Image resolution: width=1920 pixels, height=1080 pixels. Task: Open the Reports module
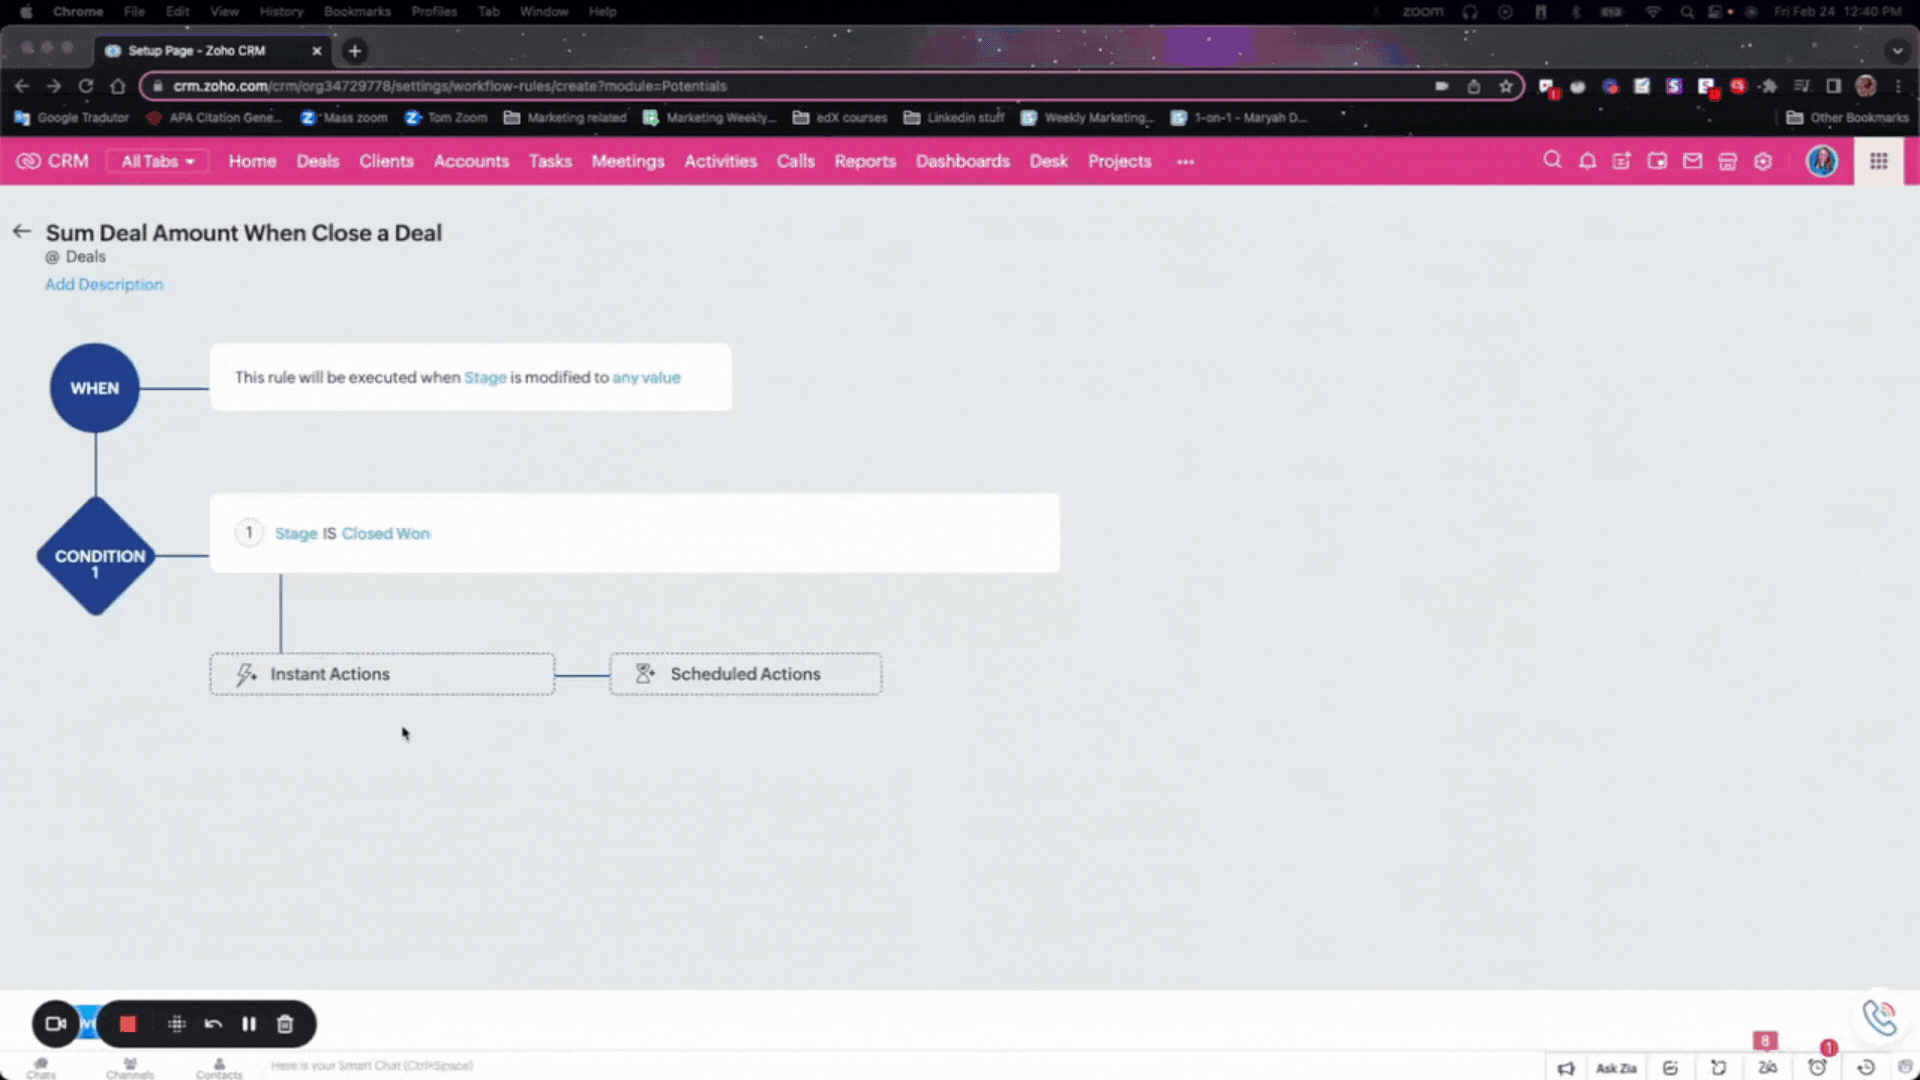864,161
